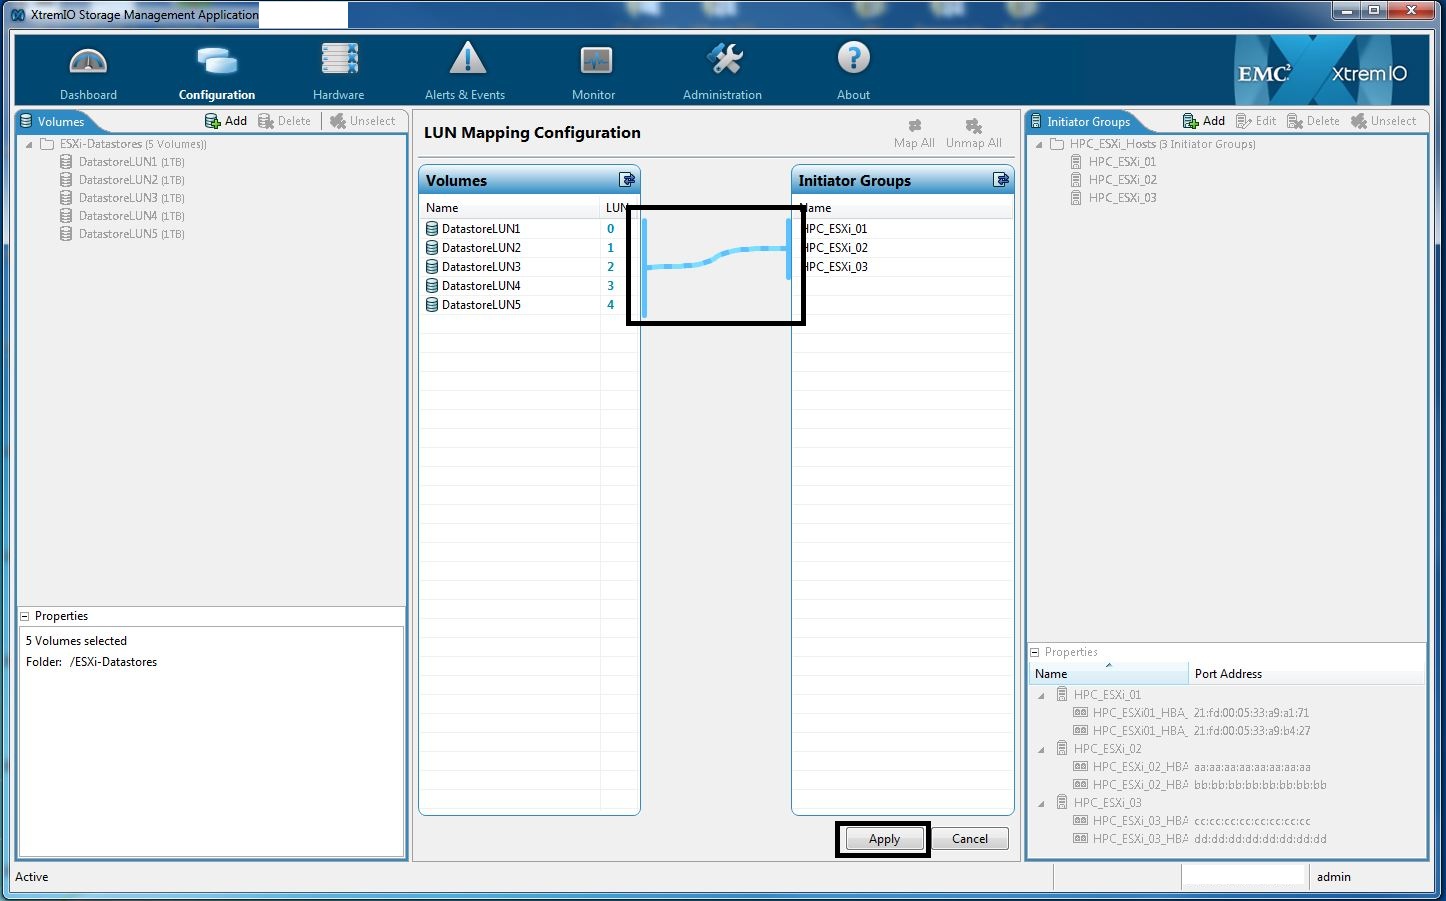1446x901 pixels.
Task: Open the About help icon
Action: (853, 59)
